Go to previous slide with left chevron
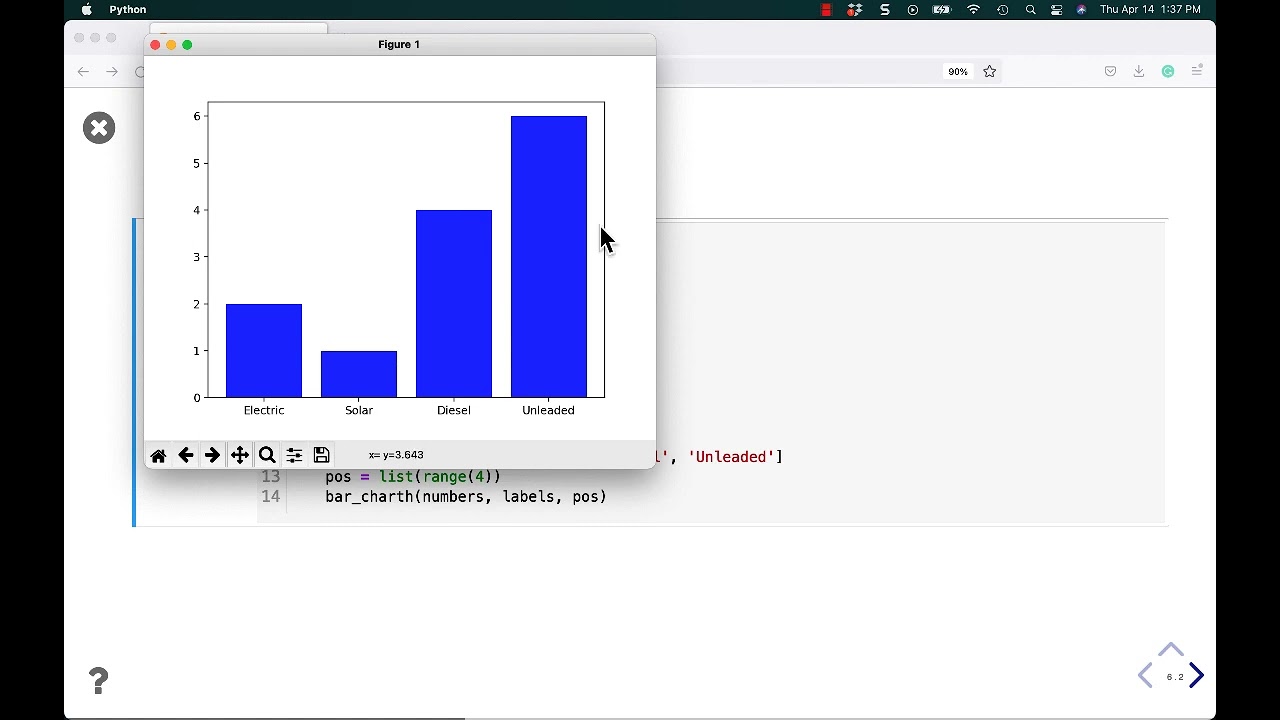This screenshot has width=1280, height=720. [x=1145, y=676]
